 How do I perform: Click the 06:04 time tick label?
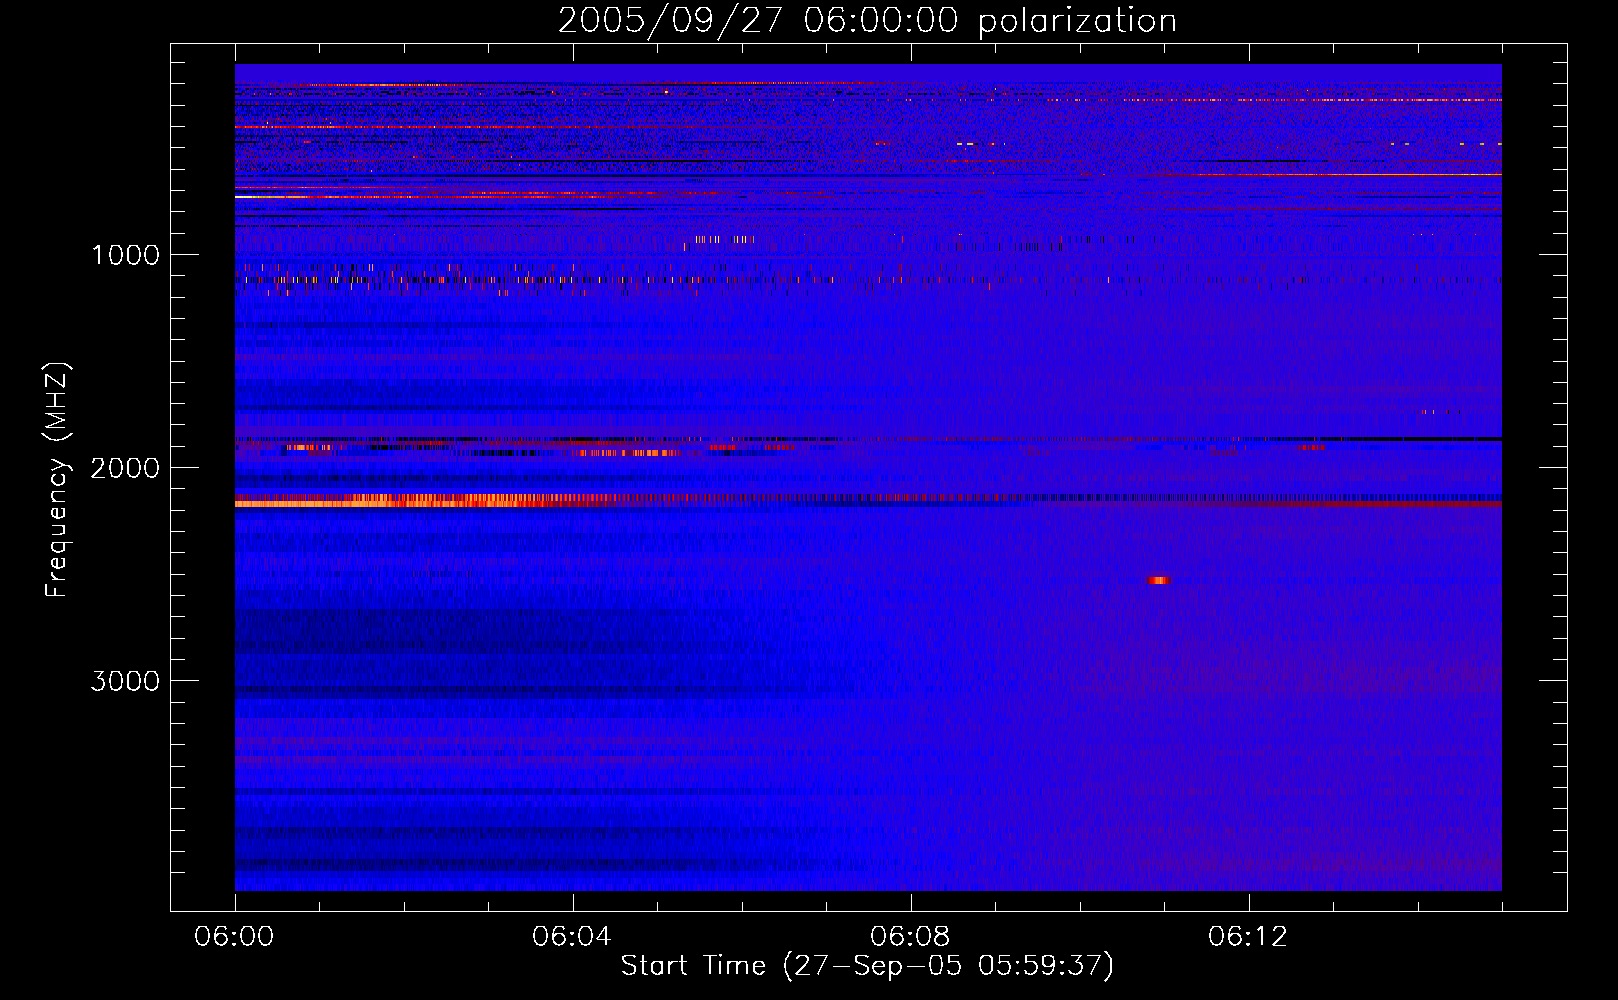(572, 937)
